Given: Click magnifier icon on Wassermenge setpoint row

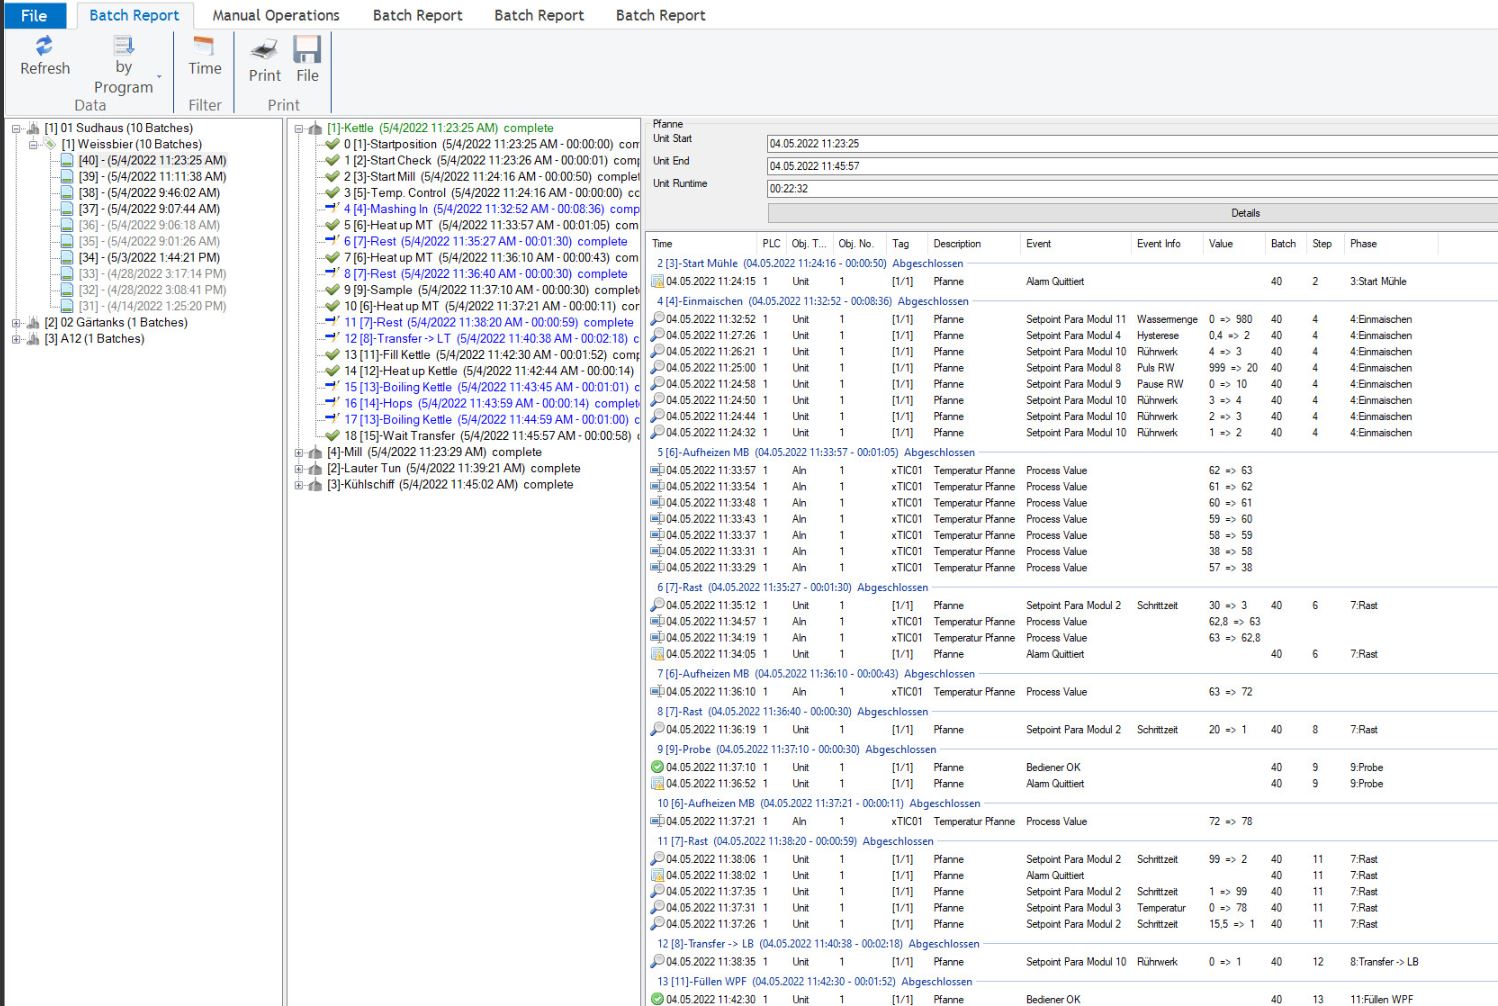Looking at the screenshot, I should [657, 319].
